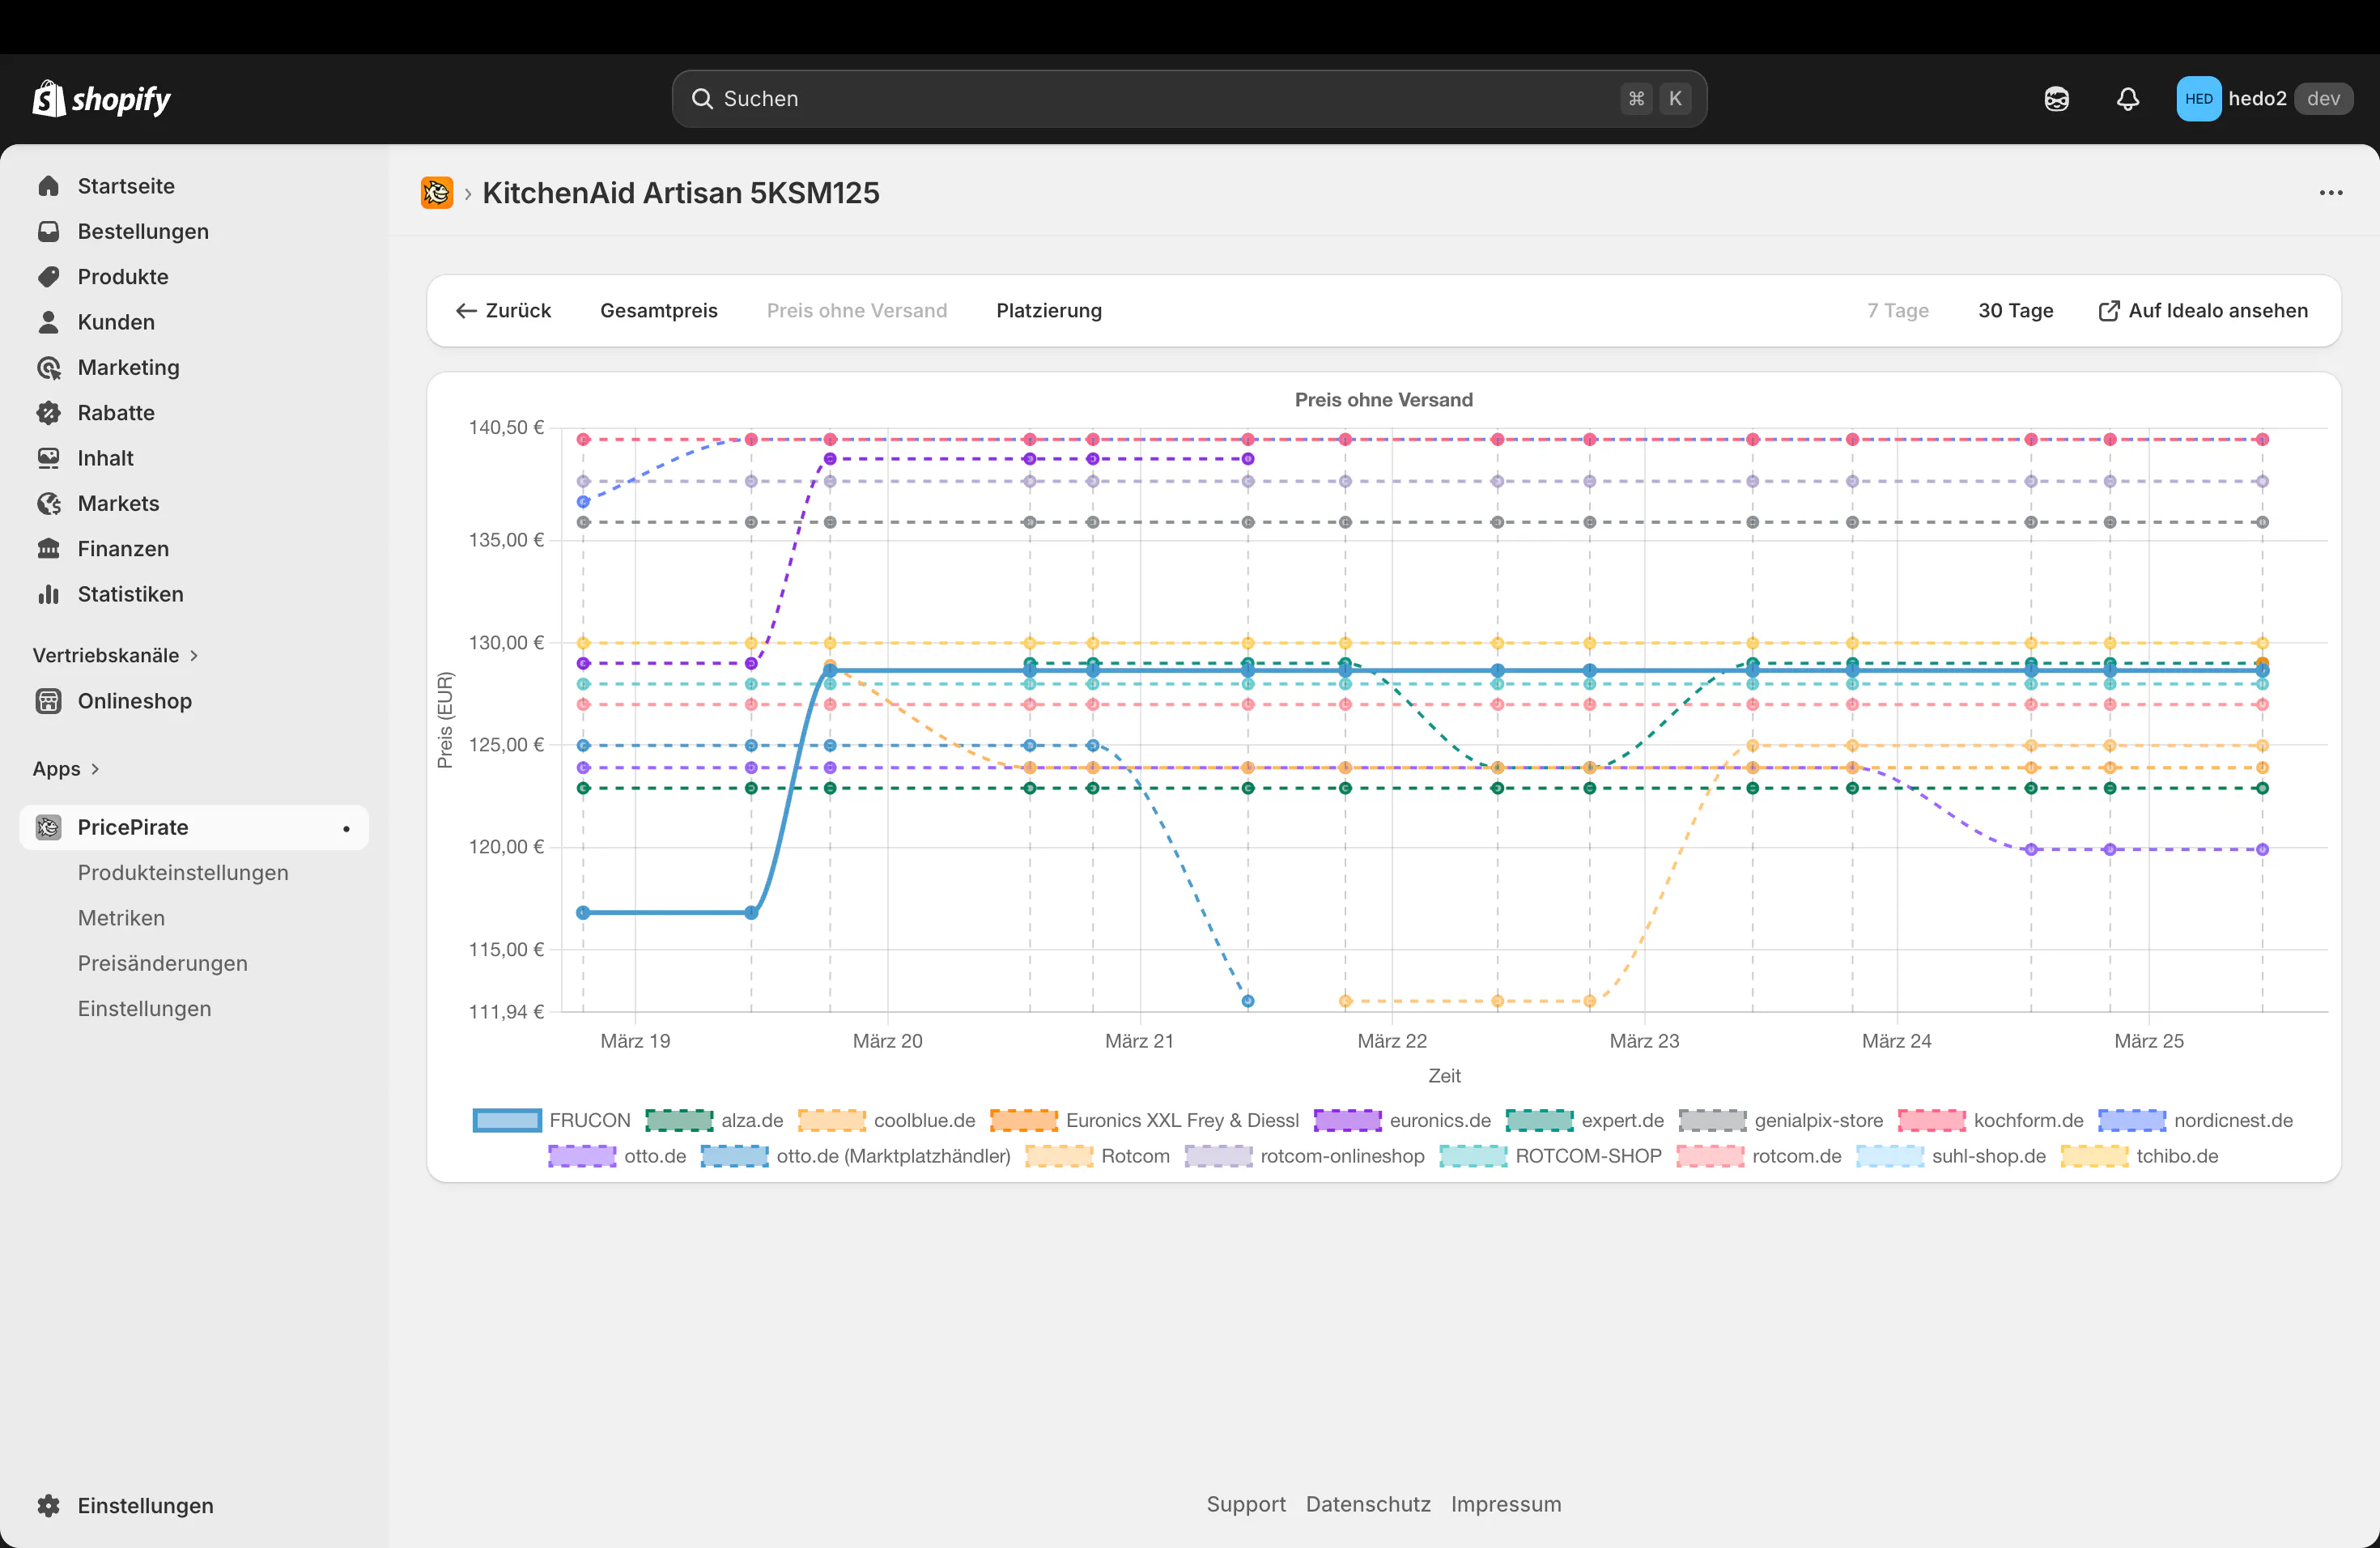
Task: Toggle expert.de series in legend
Action: click(1585, 1120)
